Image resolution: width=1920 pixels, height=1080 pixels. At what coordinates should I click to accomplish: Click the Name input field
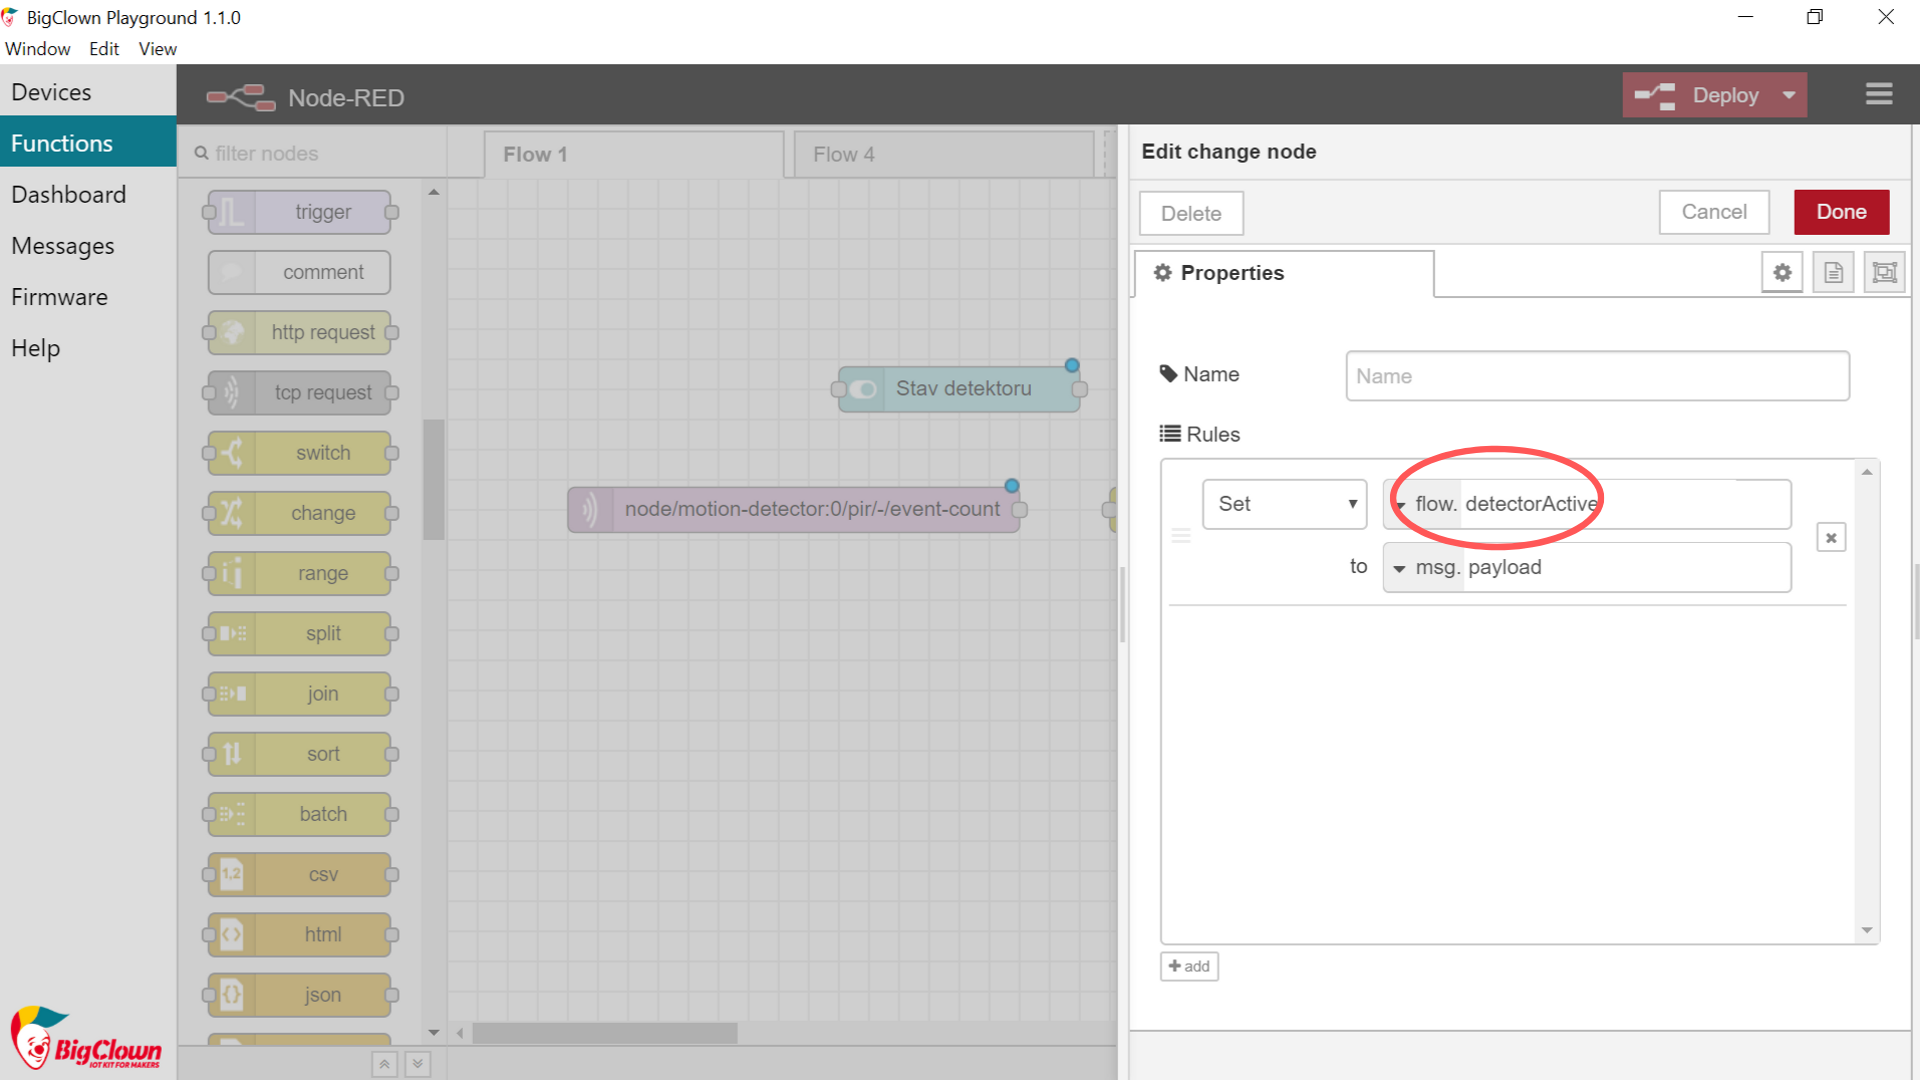tap(1597, 376)
